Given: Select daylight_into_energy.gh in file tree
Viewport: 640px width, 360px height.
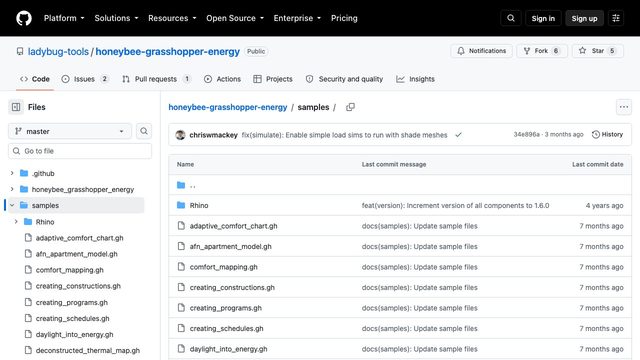Looking at the screenshot, I should 75,334.
